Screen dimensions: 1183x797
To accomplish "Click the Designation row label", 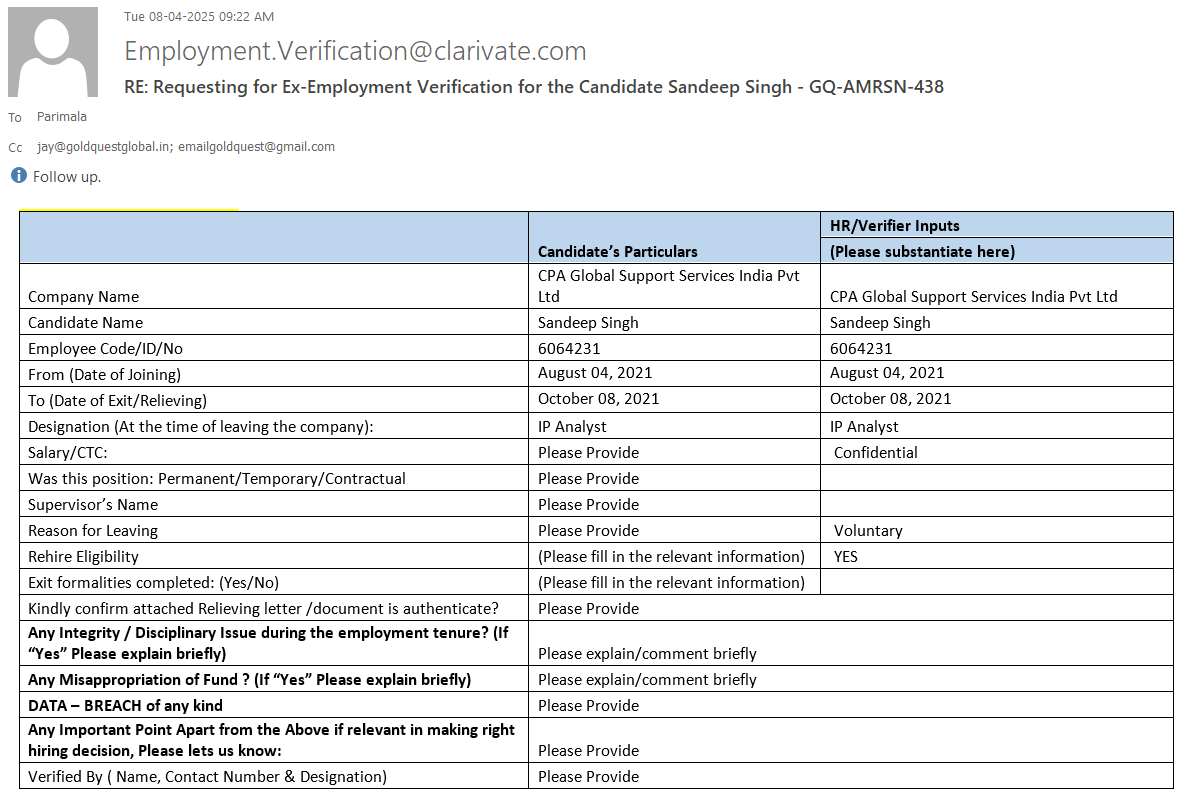I will tap(201, 426).
